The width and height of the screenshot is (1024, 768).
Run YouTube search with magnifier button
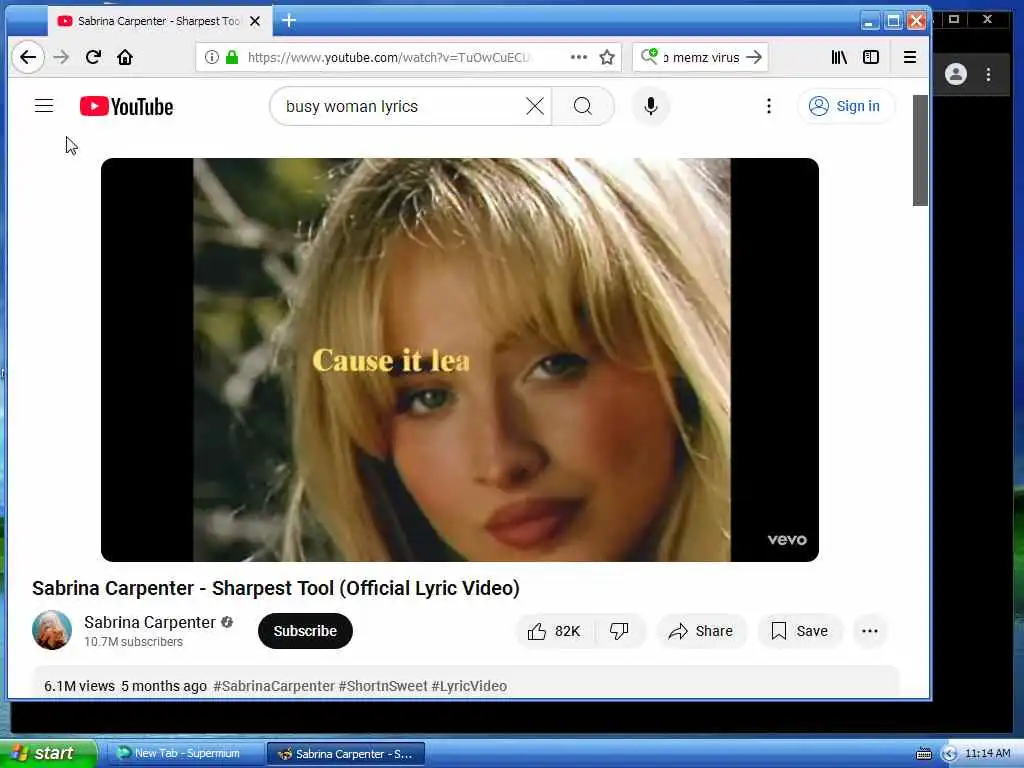click(x=583, y=106)
